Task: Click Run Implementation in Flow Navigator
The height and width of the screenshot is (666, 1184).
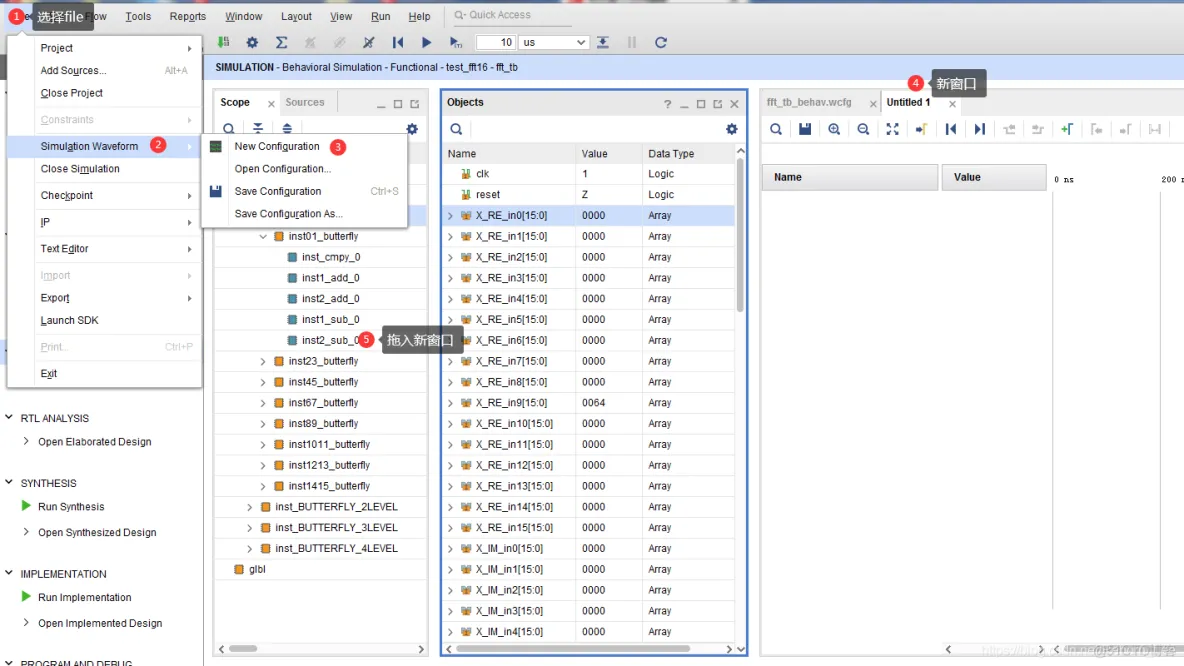Action: (85, 597)
